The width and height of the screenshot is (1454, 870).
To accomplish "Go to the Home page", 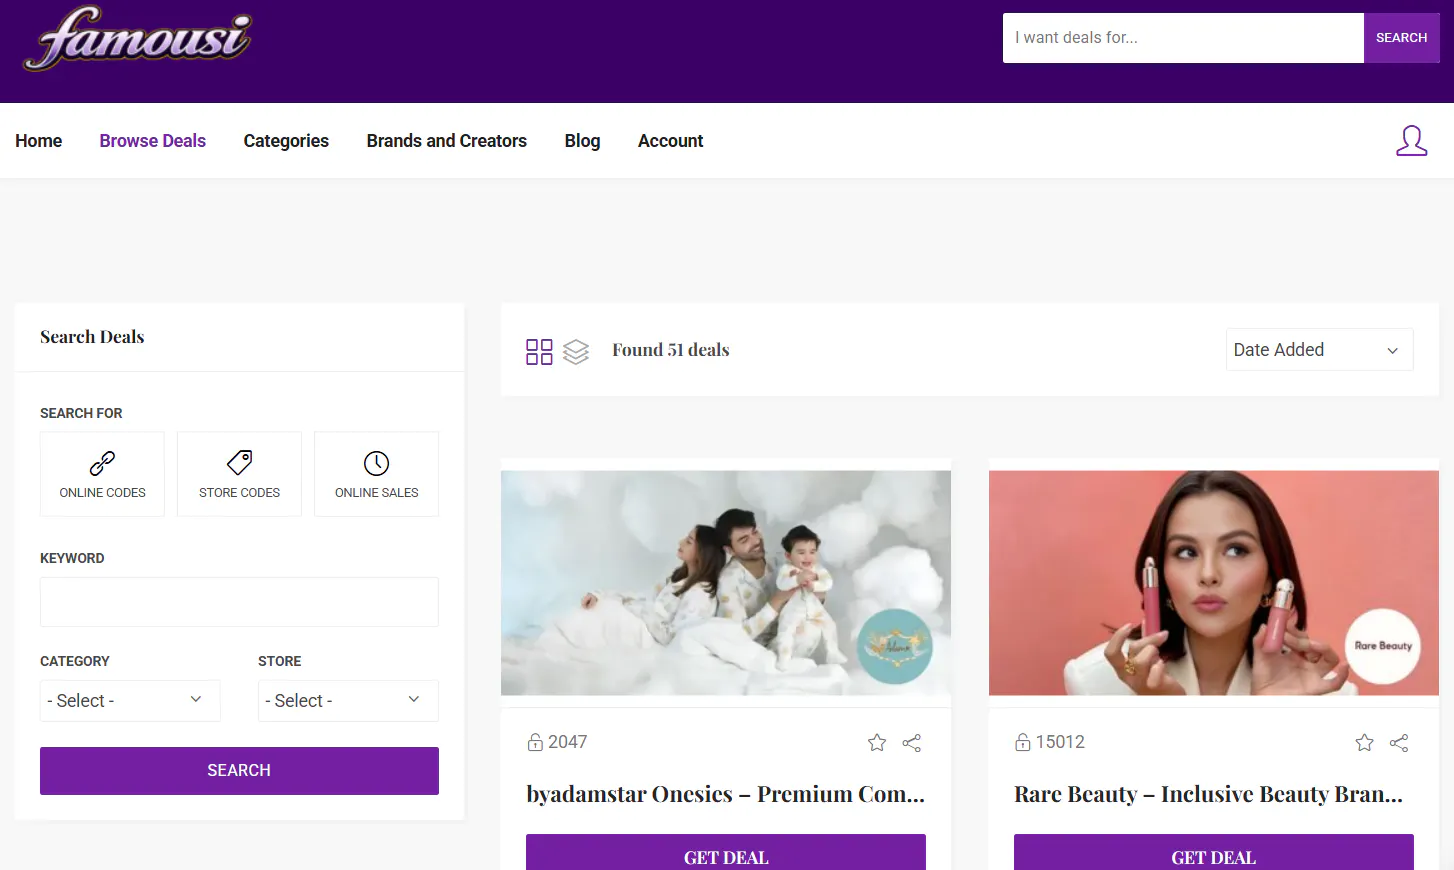I will [39, 141].
